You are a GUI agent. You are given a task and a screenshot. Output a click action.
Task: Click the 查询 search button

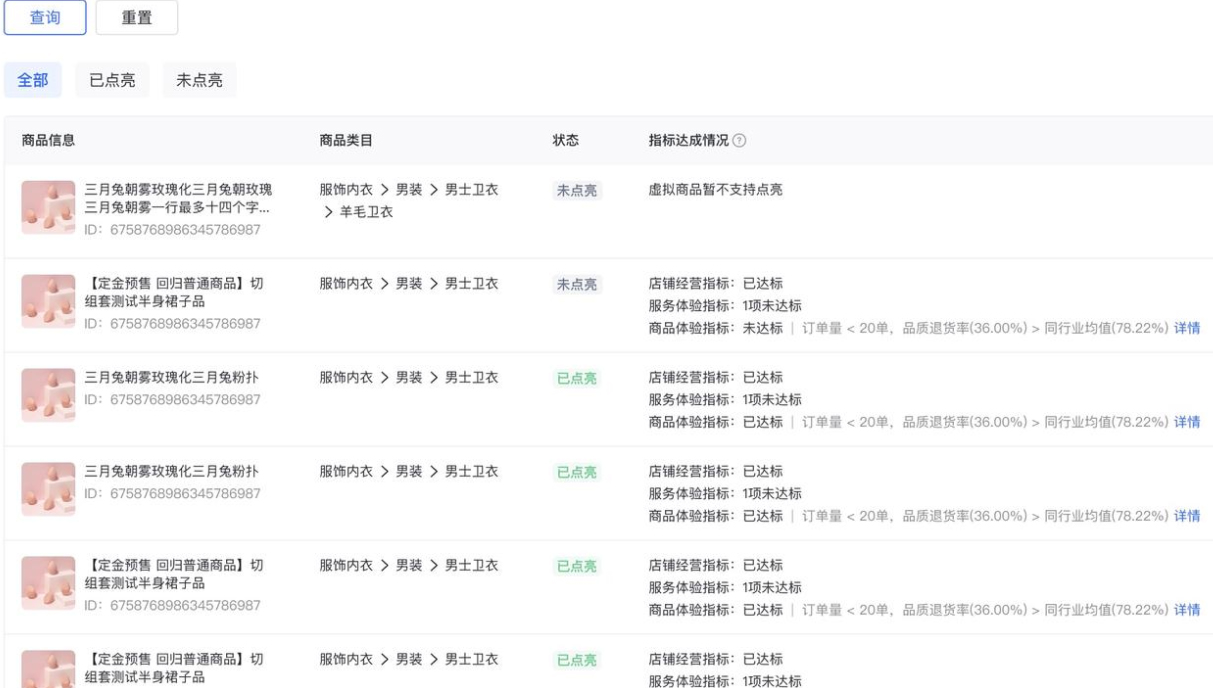(x=45, y=18)
